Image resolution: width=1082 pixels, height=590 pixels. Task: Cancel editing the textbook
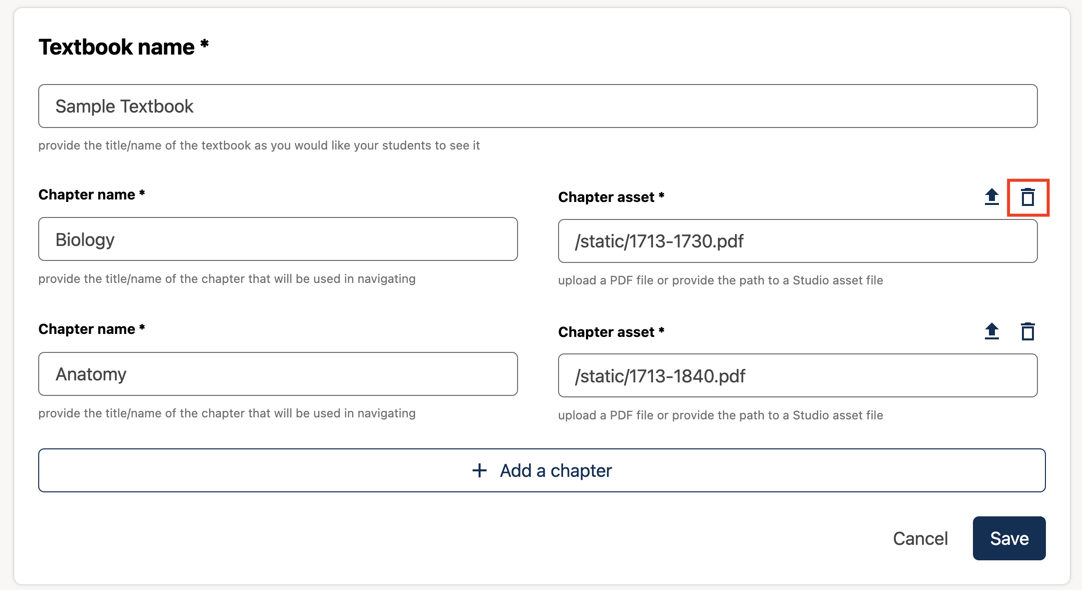[919, 538]
